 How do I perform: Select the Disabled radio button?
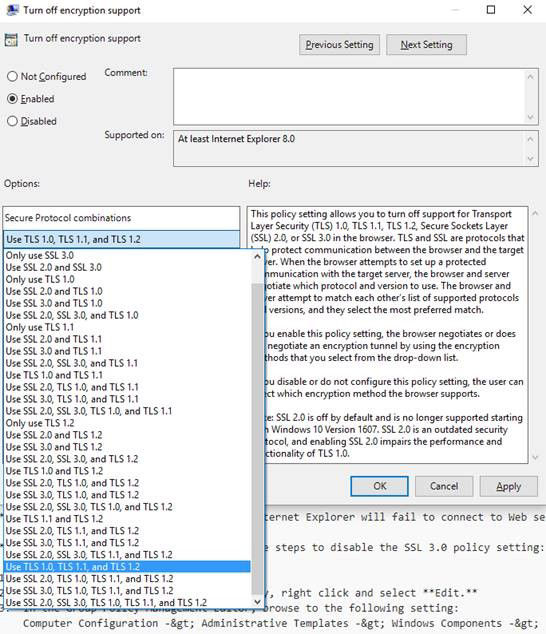[x=13, y=121]
